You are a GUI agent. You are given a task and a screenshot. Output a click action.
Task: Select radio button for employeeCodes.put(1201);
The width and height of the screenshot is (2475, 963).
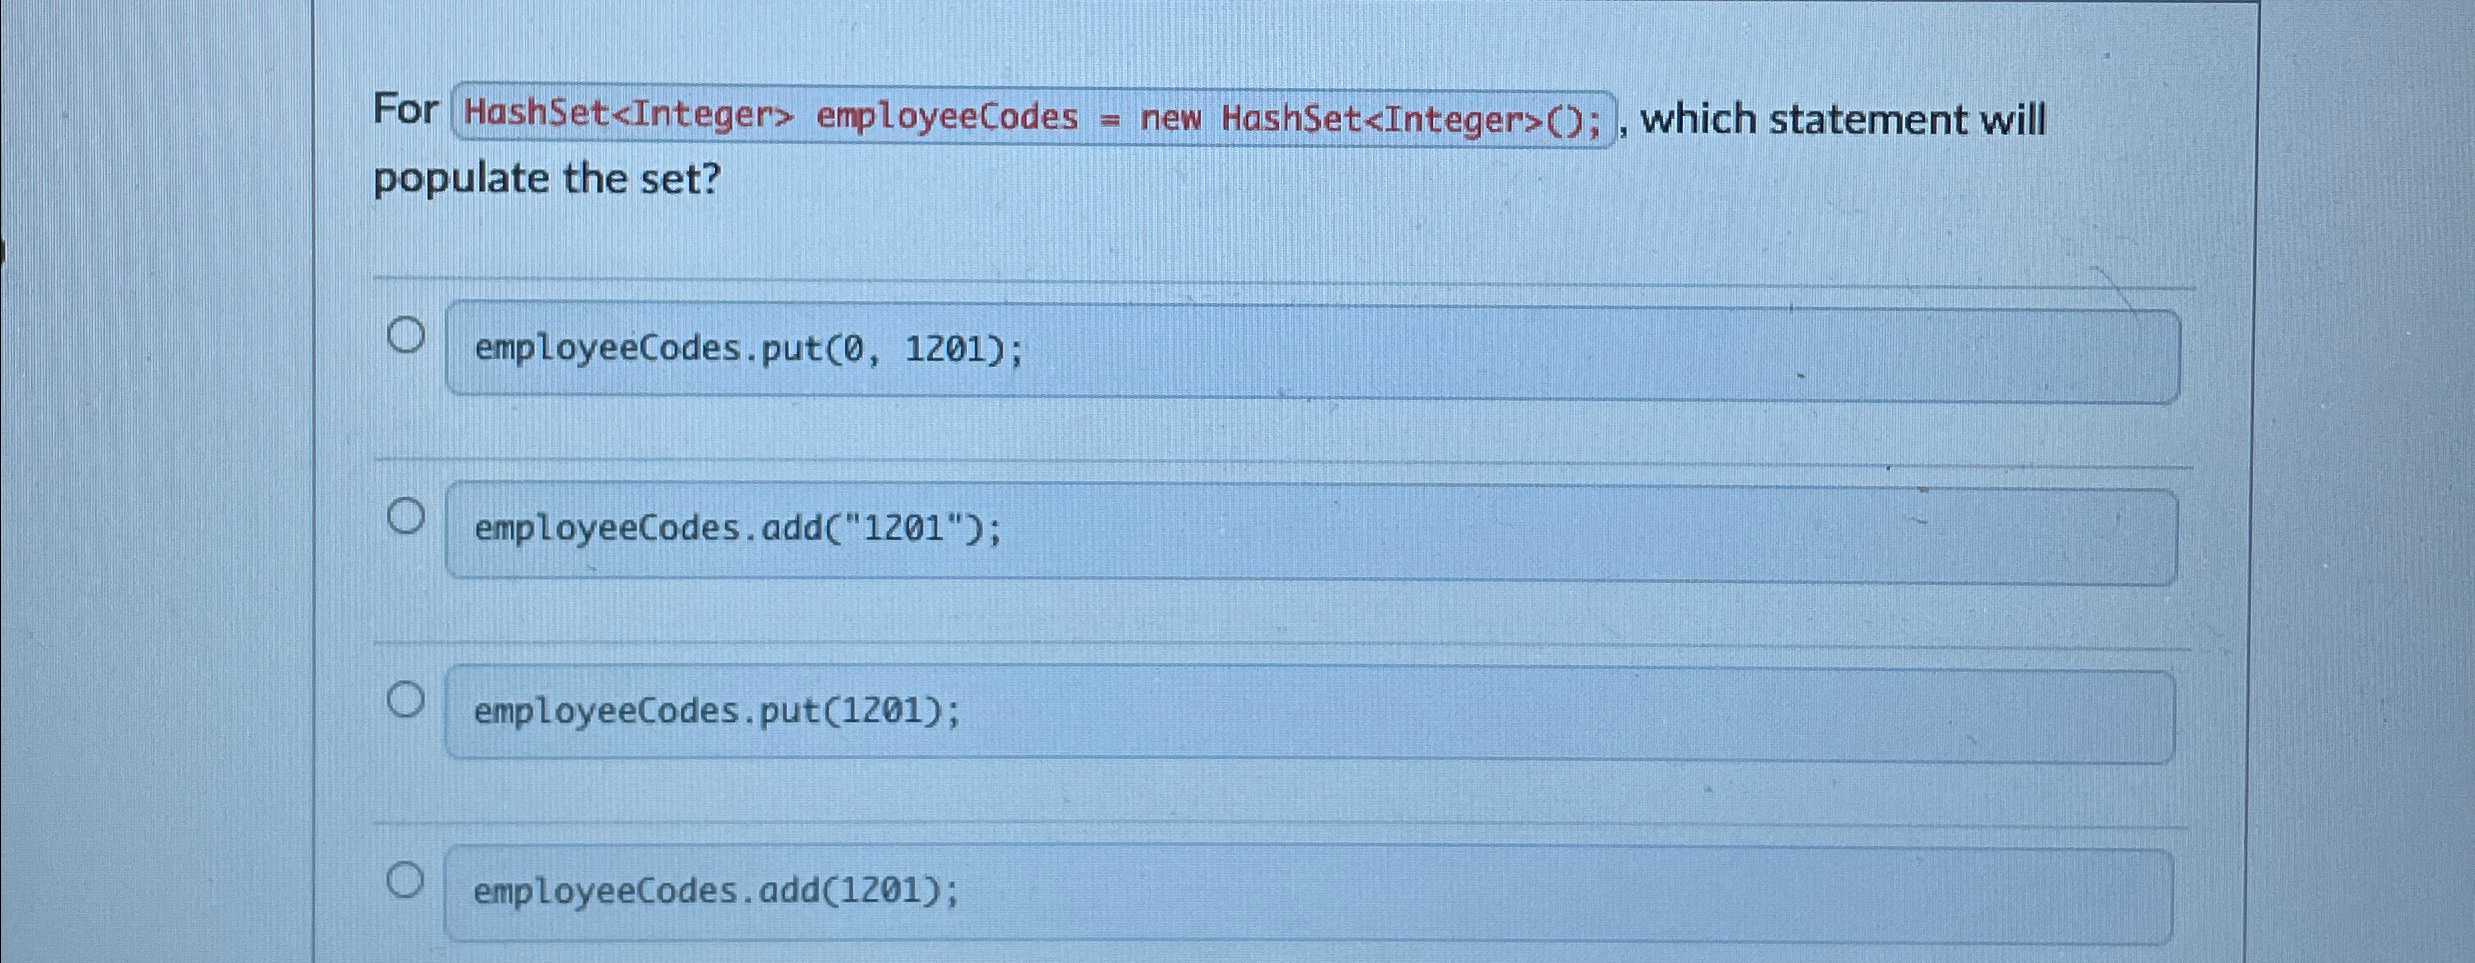click(x=405, y=699)
